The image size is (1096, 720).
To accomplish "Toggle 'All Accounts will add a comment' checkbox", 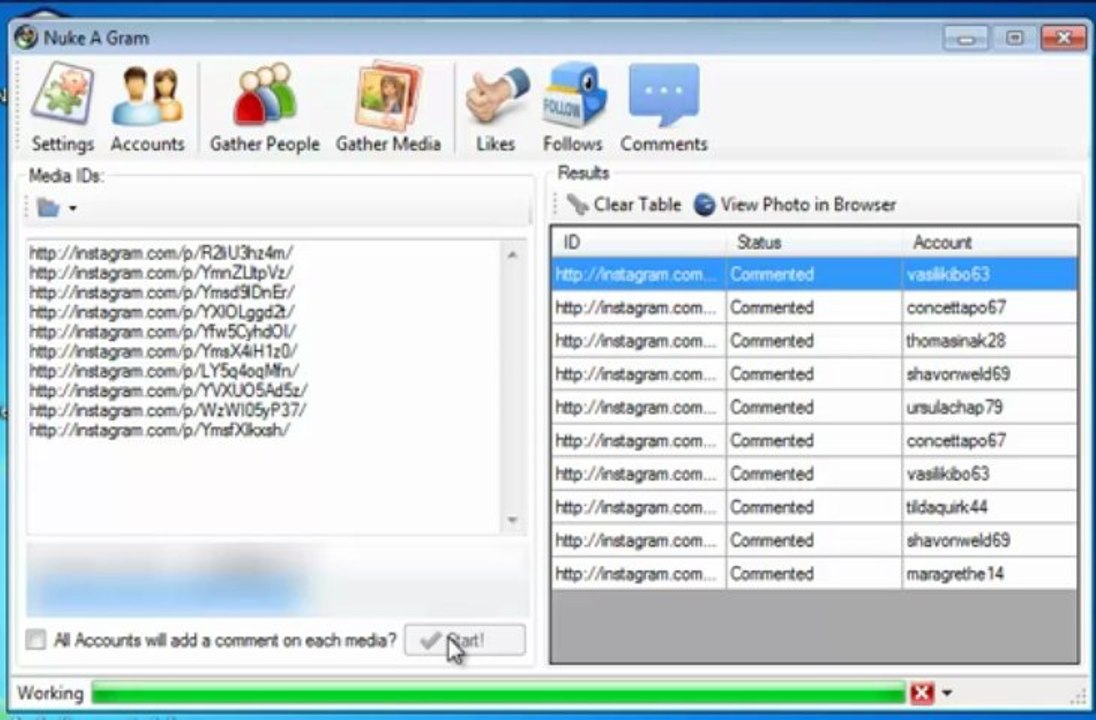I will 36,640.
